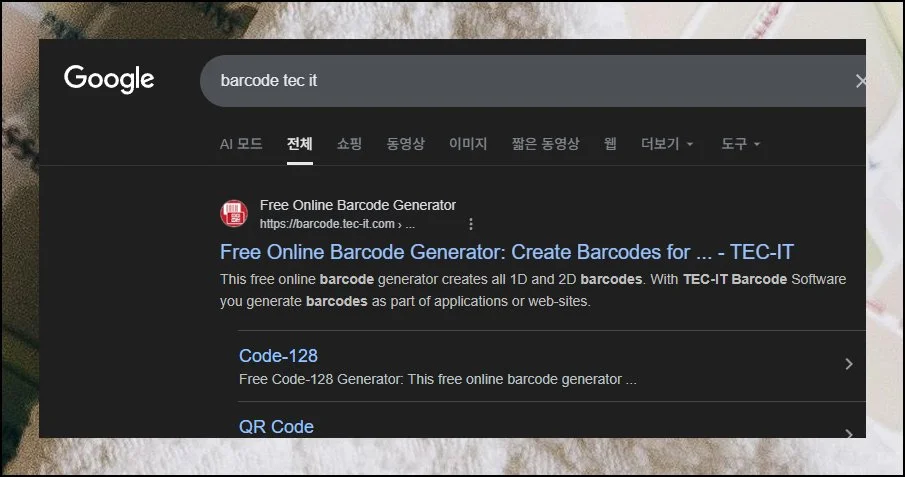The image size is (905, 477).
Task: Click the chevron arrow next to QR Code
Action: 848,433
